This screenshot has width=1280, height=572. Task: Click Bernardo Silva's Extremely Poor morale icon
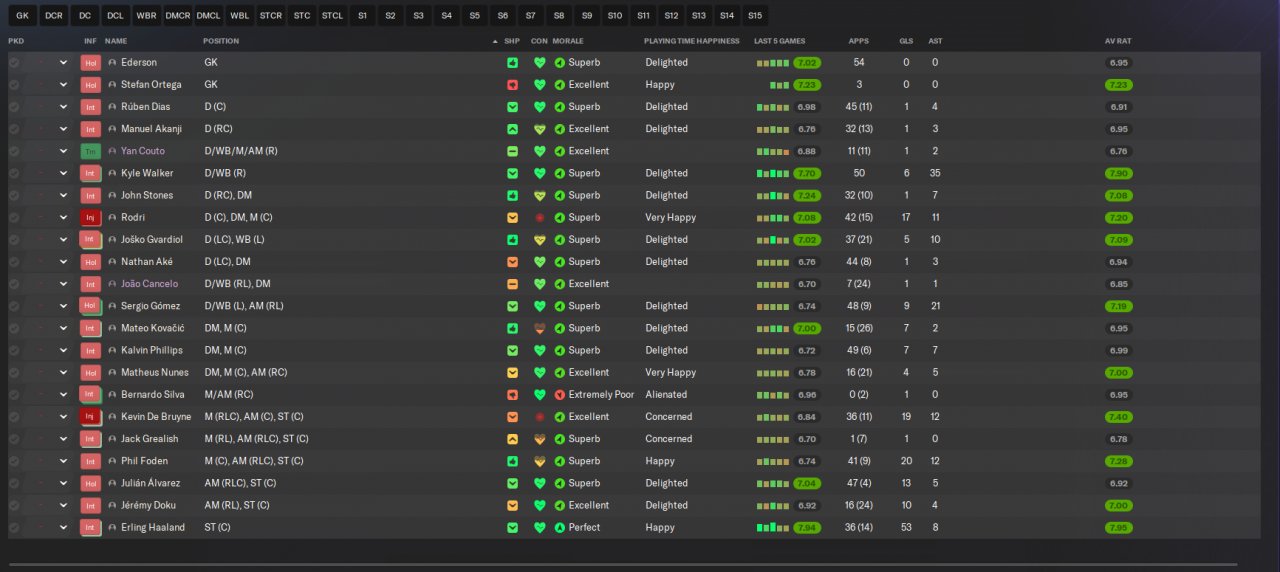tap(560, 395)
